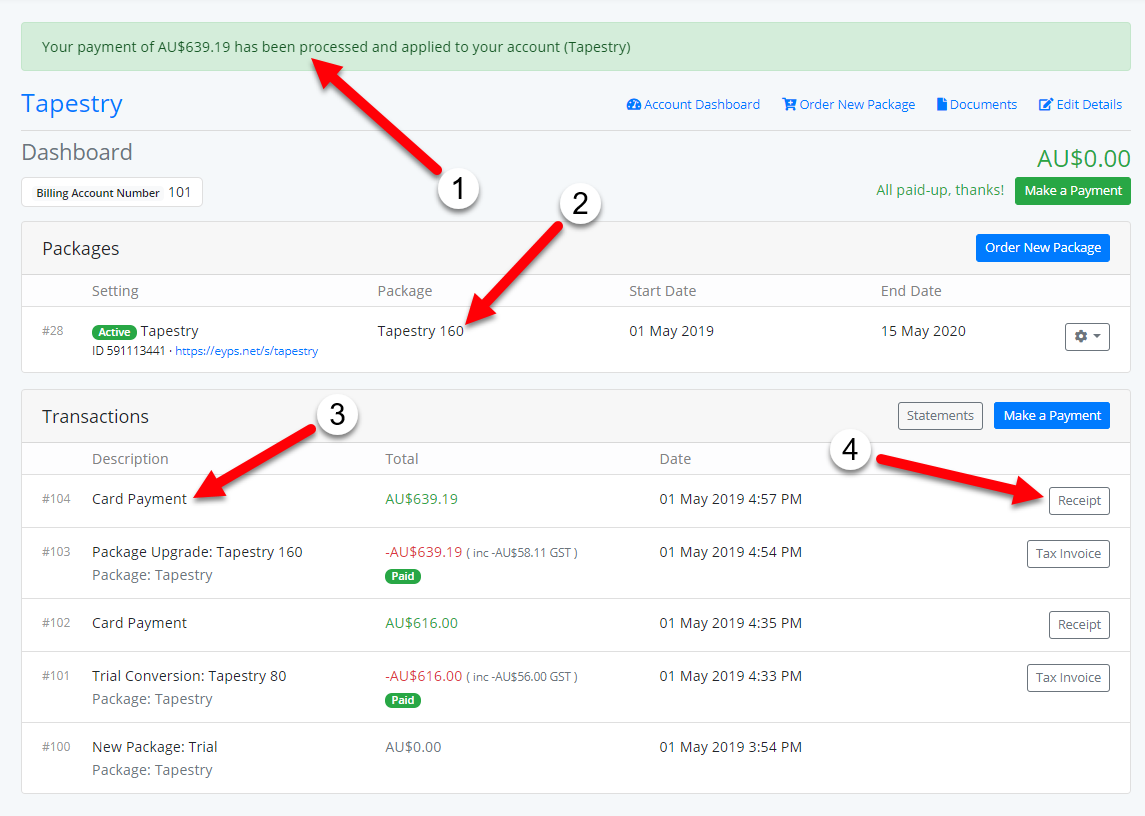View Receipt for transaction #104
1145x816 pixels.
point(1079,501)
